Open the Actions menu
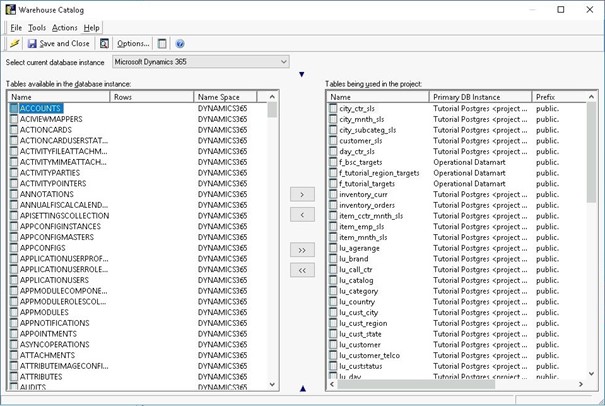Screen dimensions: 605x406 pyautogui.click(x=64, y=27)
